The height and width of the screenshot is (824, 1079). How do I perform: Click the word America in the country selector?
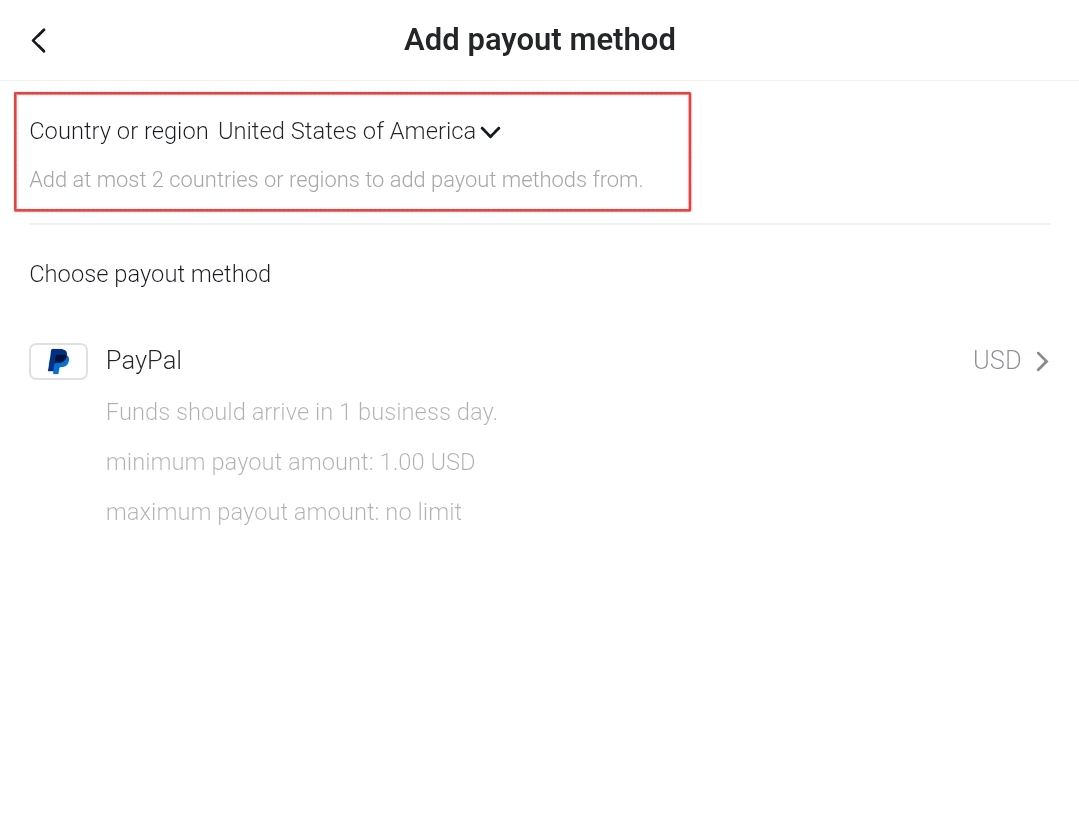click(x=433, y=131)
